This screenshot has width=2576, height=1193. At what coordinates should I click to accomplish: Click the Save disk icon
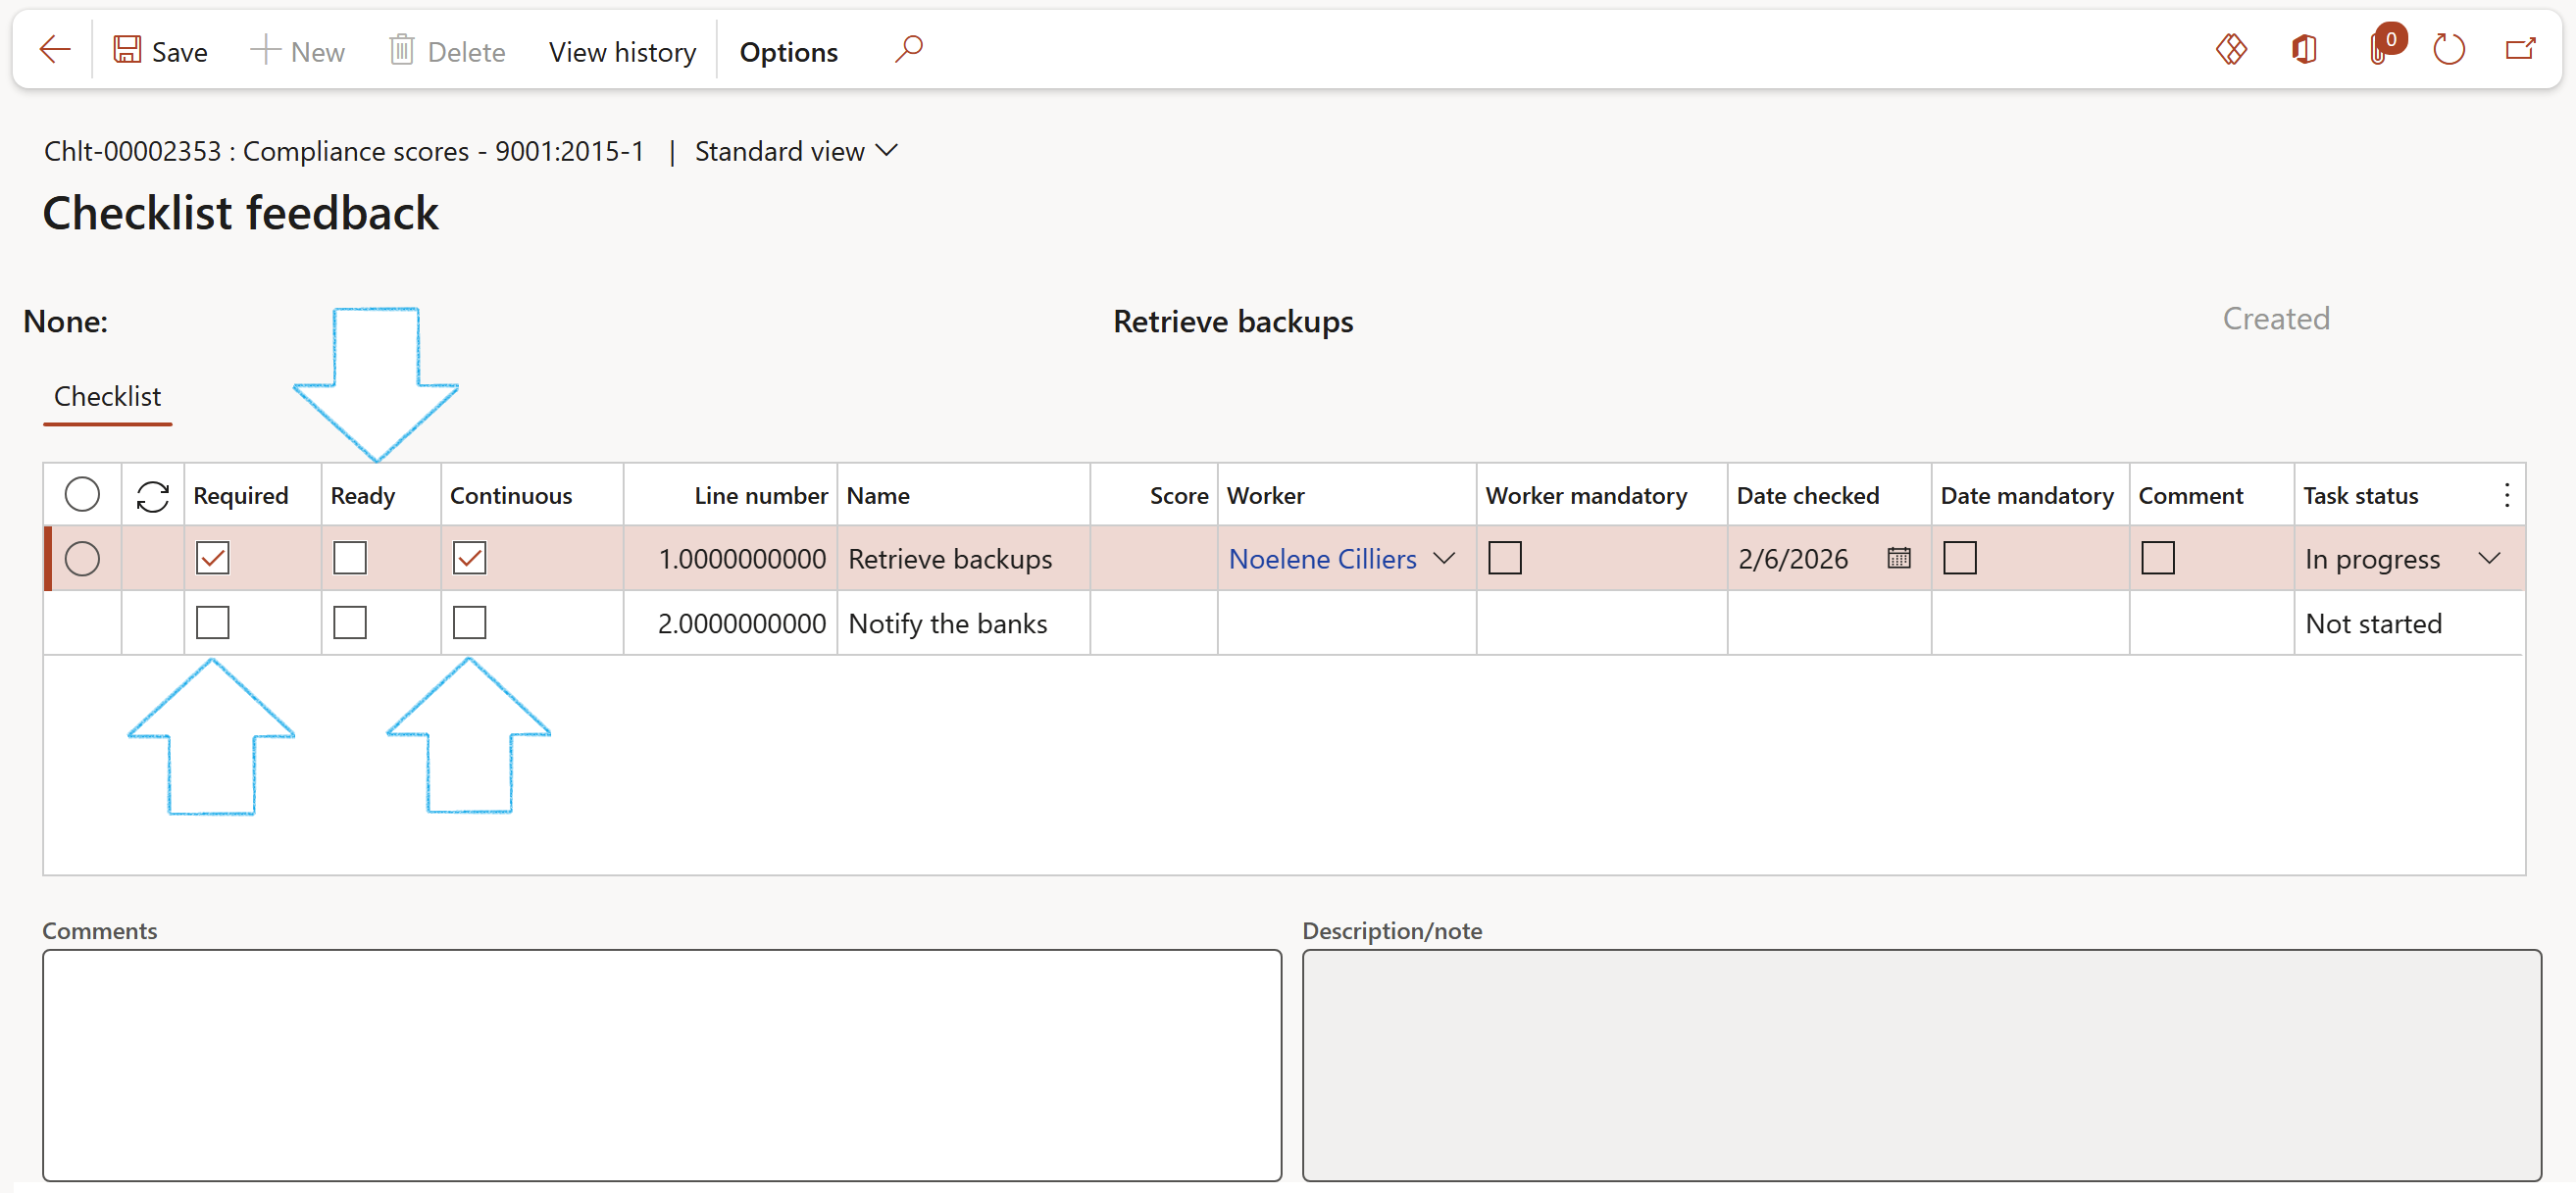tap(127, 50)
